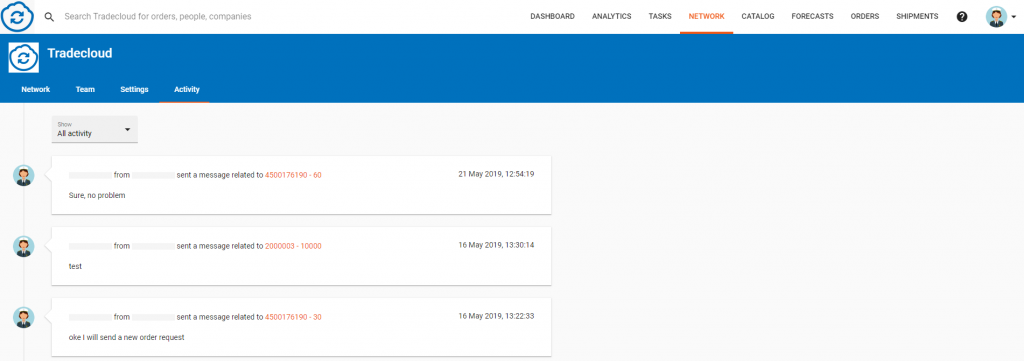This screenshot has height=361, width=1024.
Task: Open the help question mark icon
Action: click(x=962, y=17)
